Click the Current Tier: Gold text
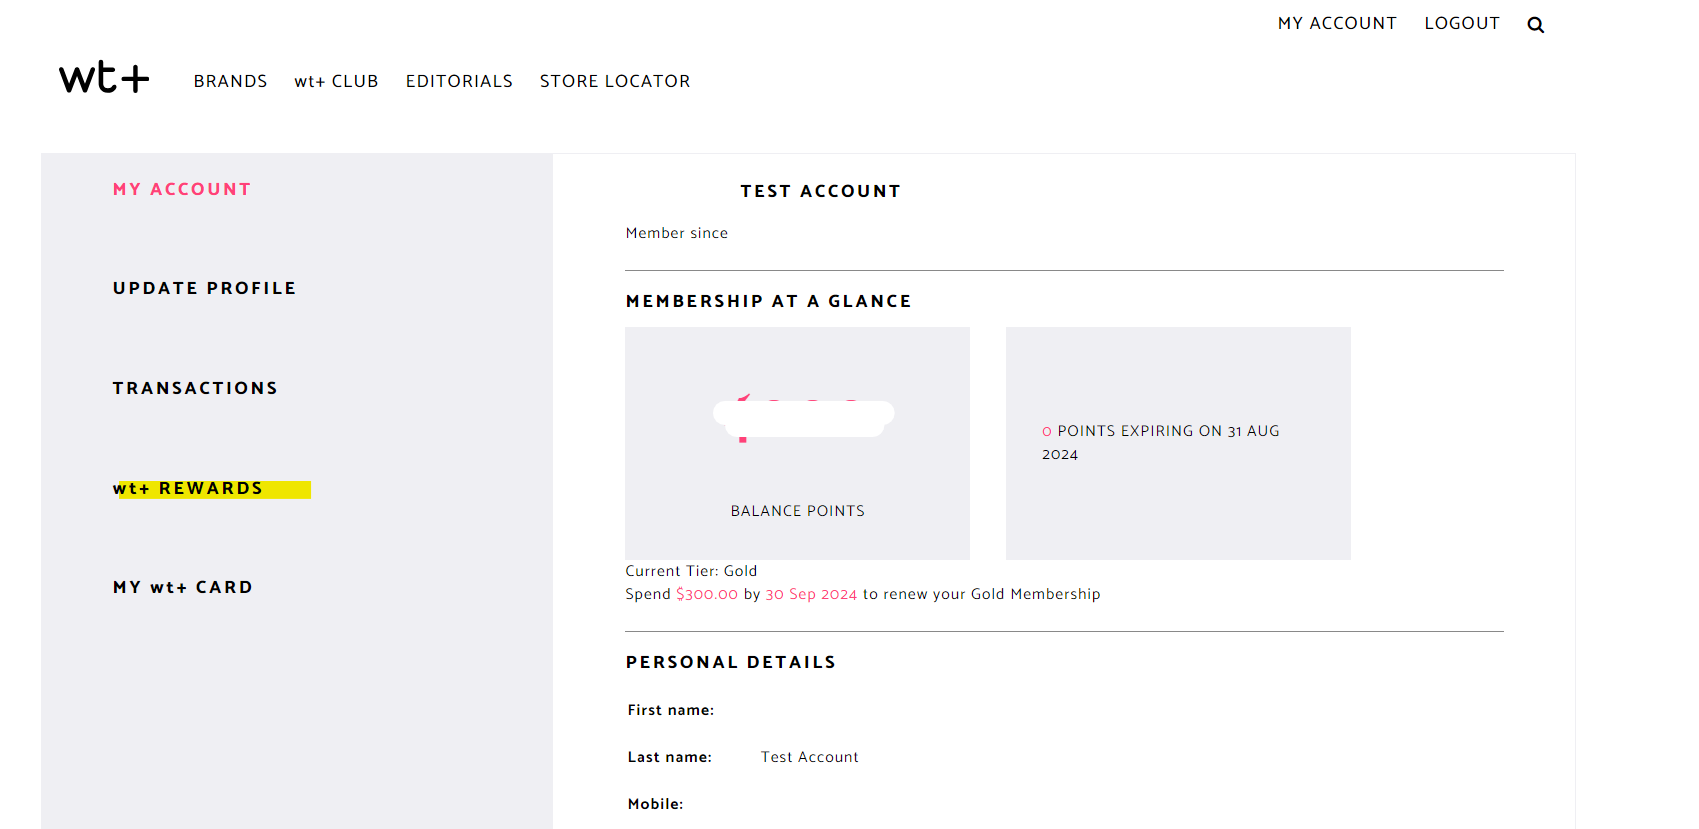Viewport: 1699px width, 829px height. pyautogui.click(x=691, y=571)
